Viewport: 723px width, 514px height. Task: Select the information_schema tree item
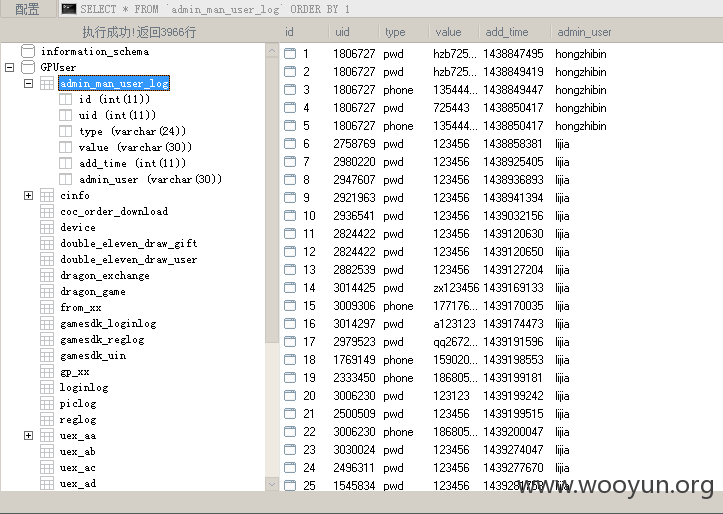(x=95, y=51)
